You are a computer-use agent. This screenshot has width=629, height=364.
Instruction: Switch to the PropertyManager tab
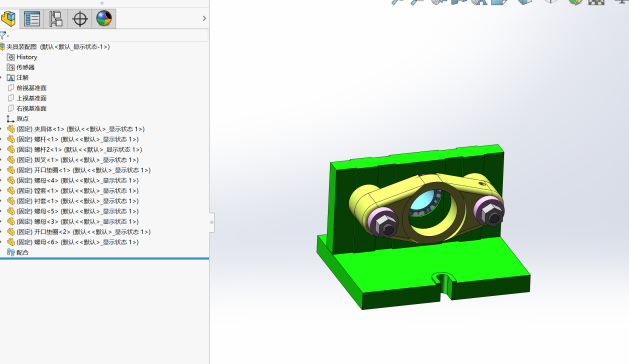(32, 18)
